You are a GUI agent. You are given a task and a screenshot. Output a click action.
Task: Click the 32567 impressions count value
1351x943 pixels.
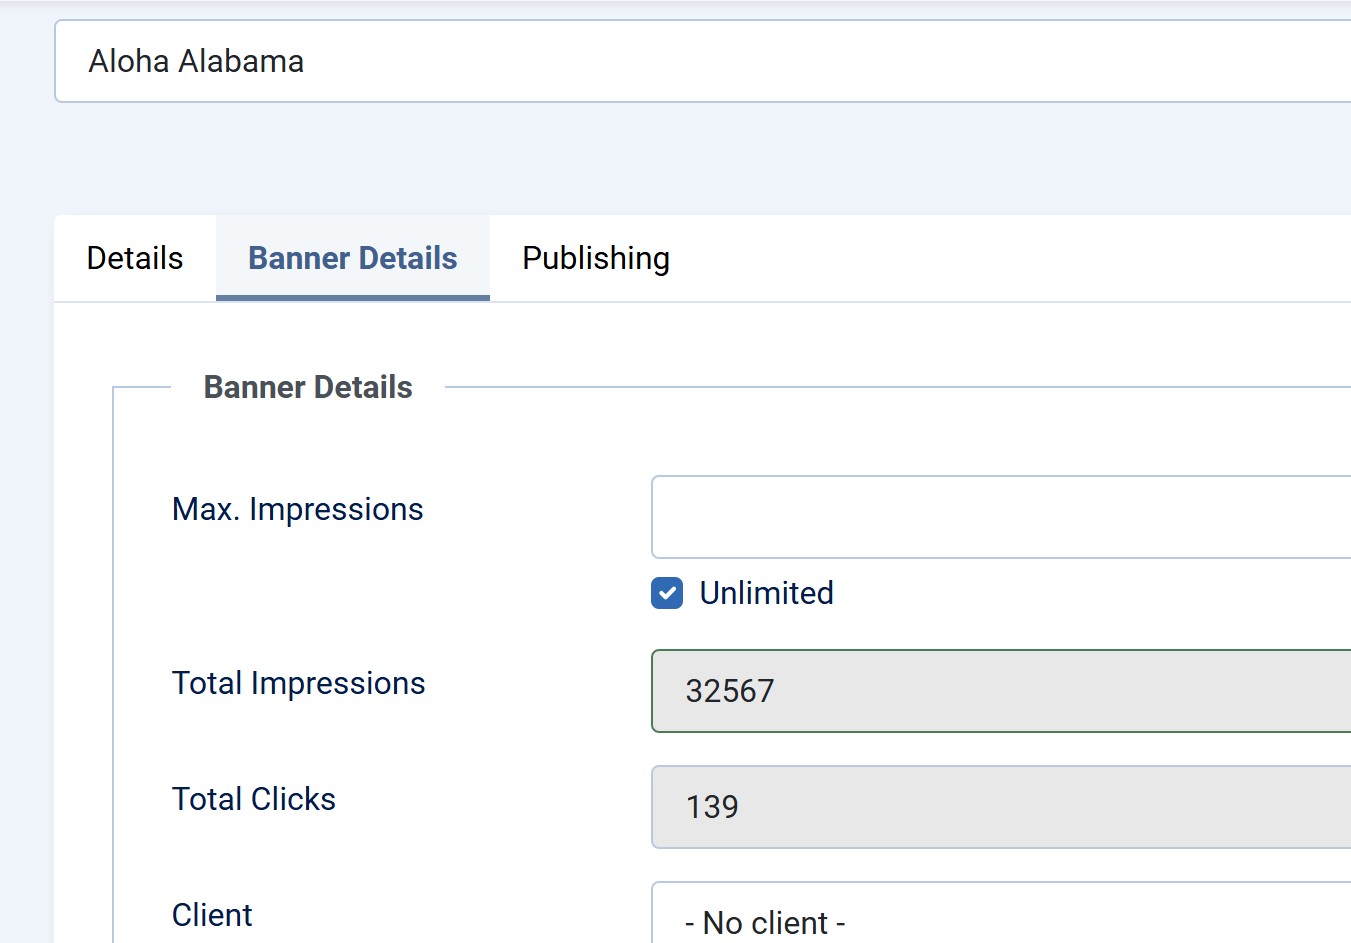[730, 691]
